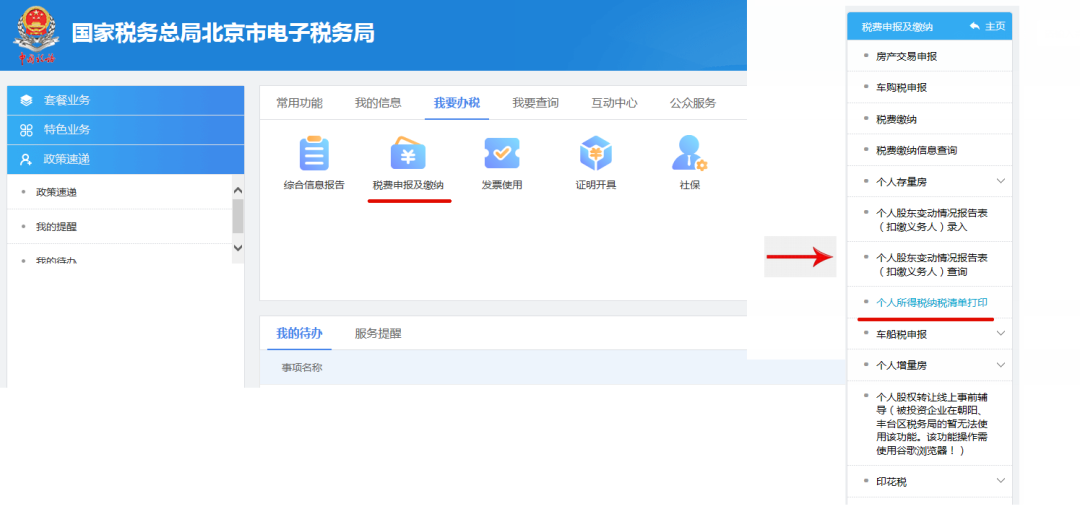Switch to the 我的信息 tab
Viewport: 1080px width, 509px height.
[x=378, y=103]
